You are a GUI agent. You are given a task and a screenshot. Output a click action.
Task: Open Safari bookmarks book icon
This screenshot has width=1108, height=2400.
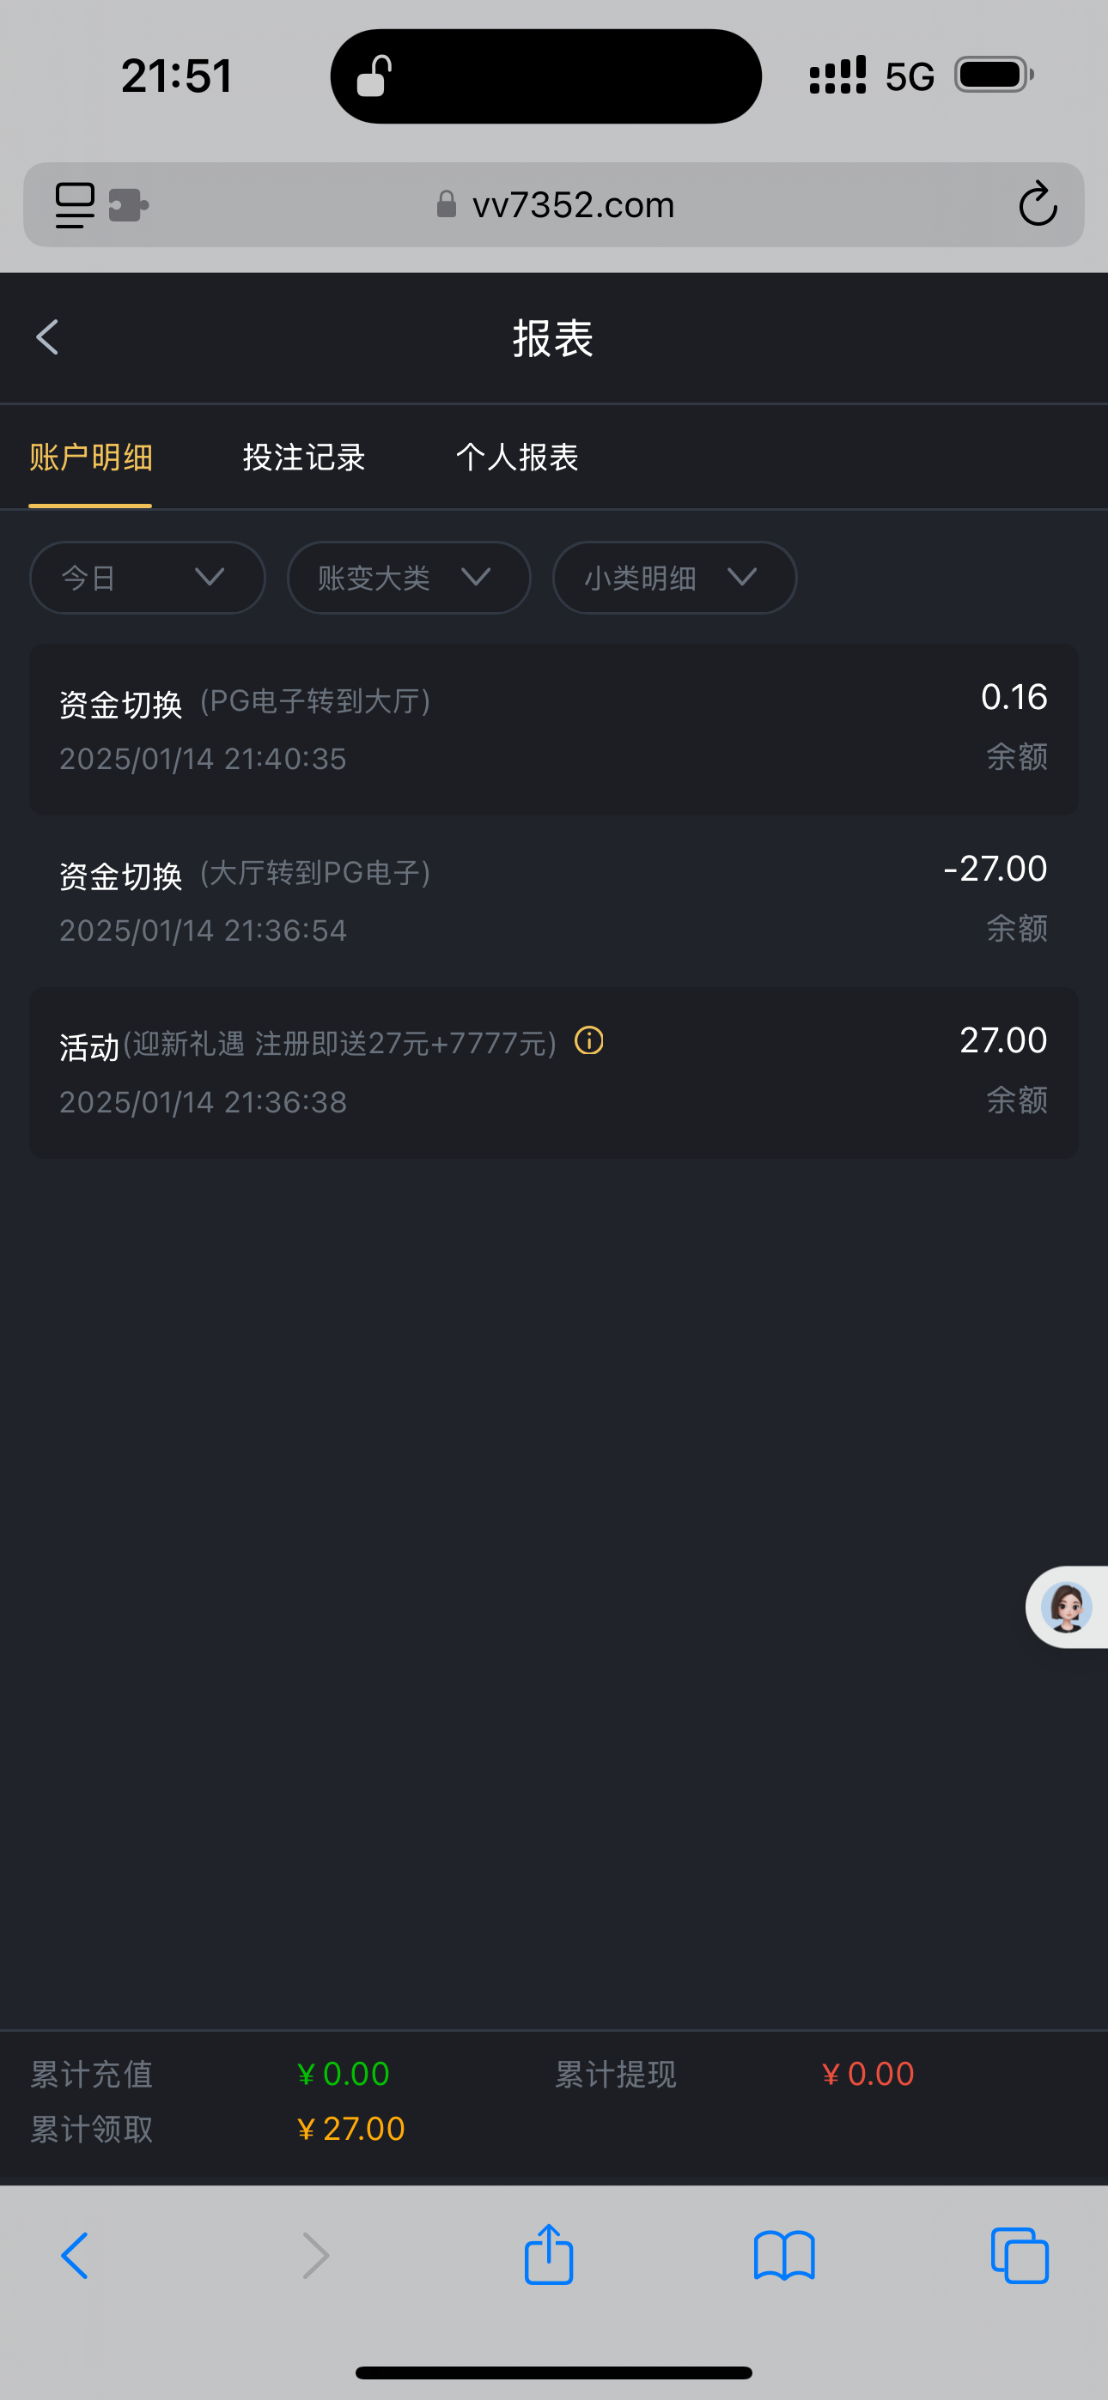click(784, 2255)
